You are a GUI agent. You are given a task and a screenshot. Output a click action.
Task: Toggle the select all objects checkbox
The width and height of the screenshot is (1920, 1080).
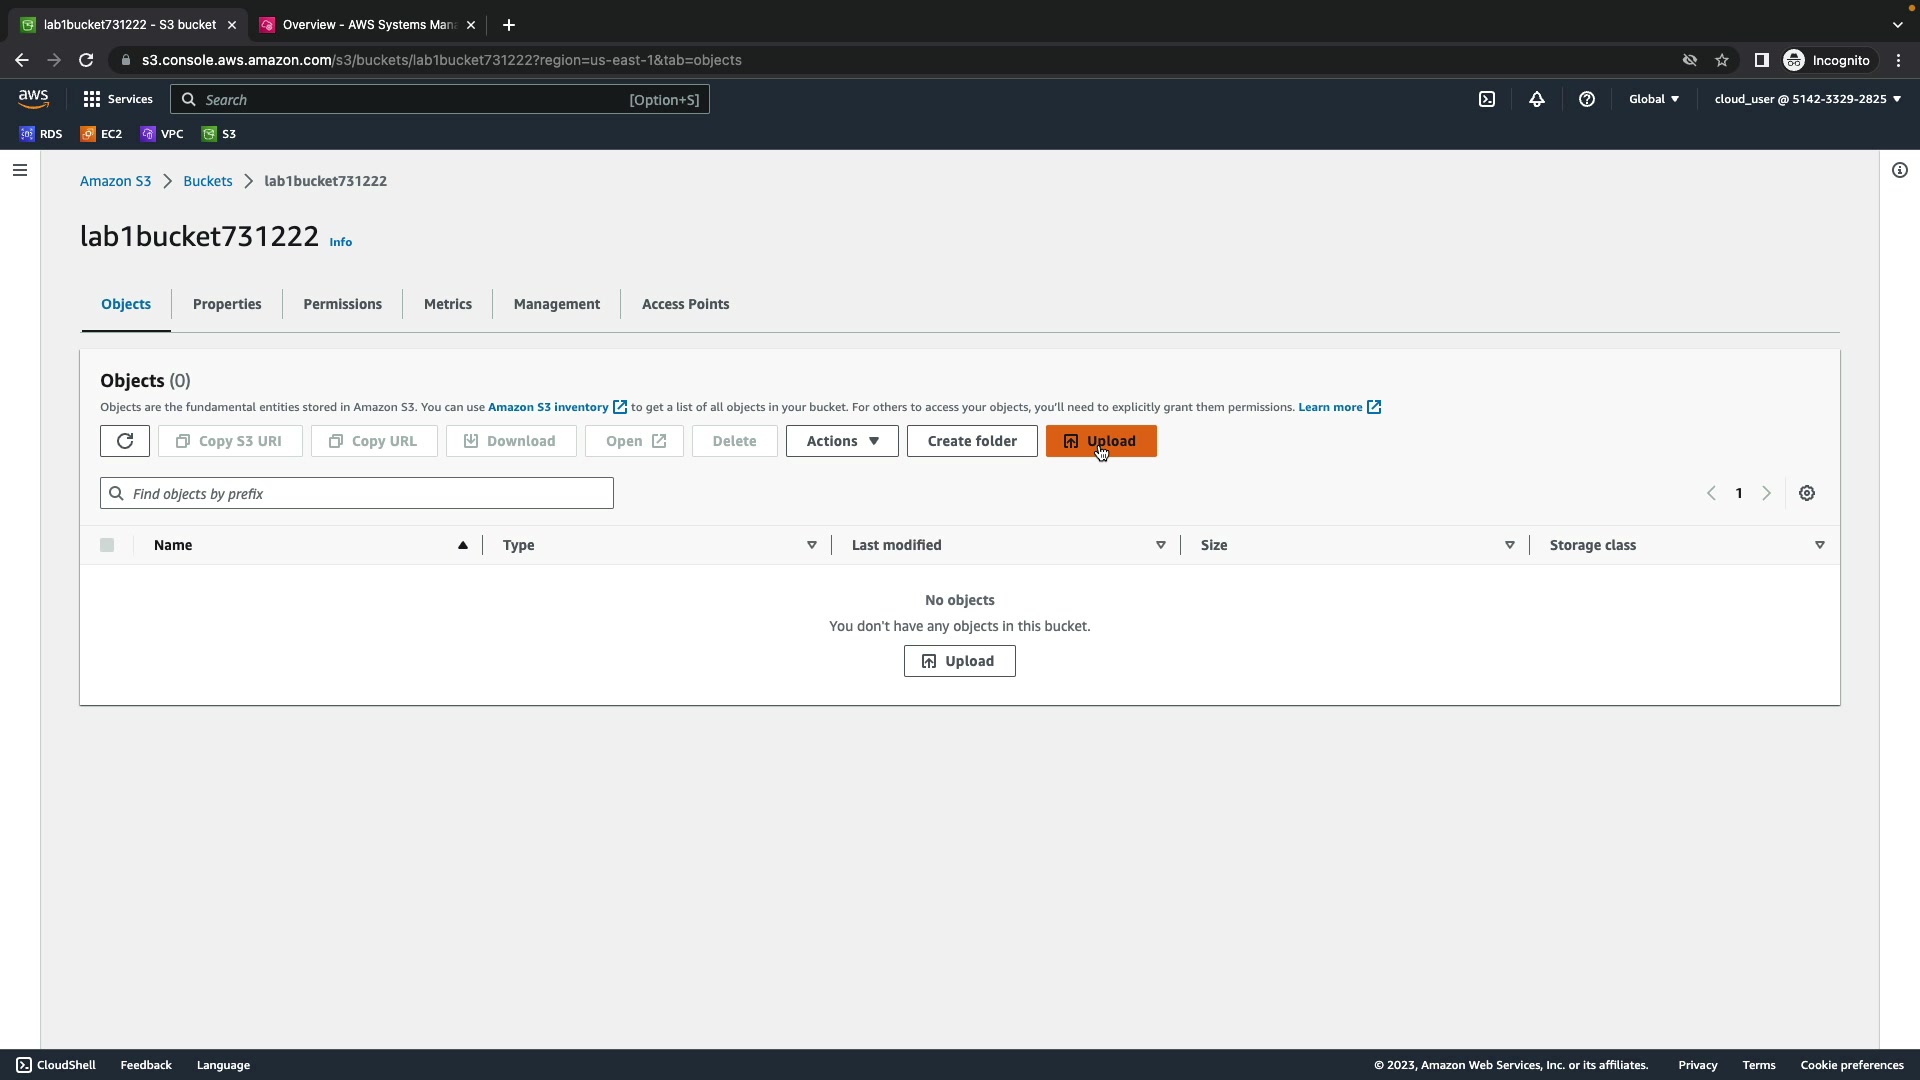107,545
